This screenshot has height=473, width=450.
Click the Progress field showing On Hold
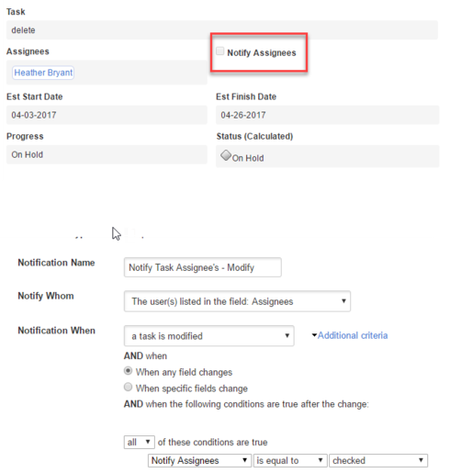click(x=107, y=154)
